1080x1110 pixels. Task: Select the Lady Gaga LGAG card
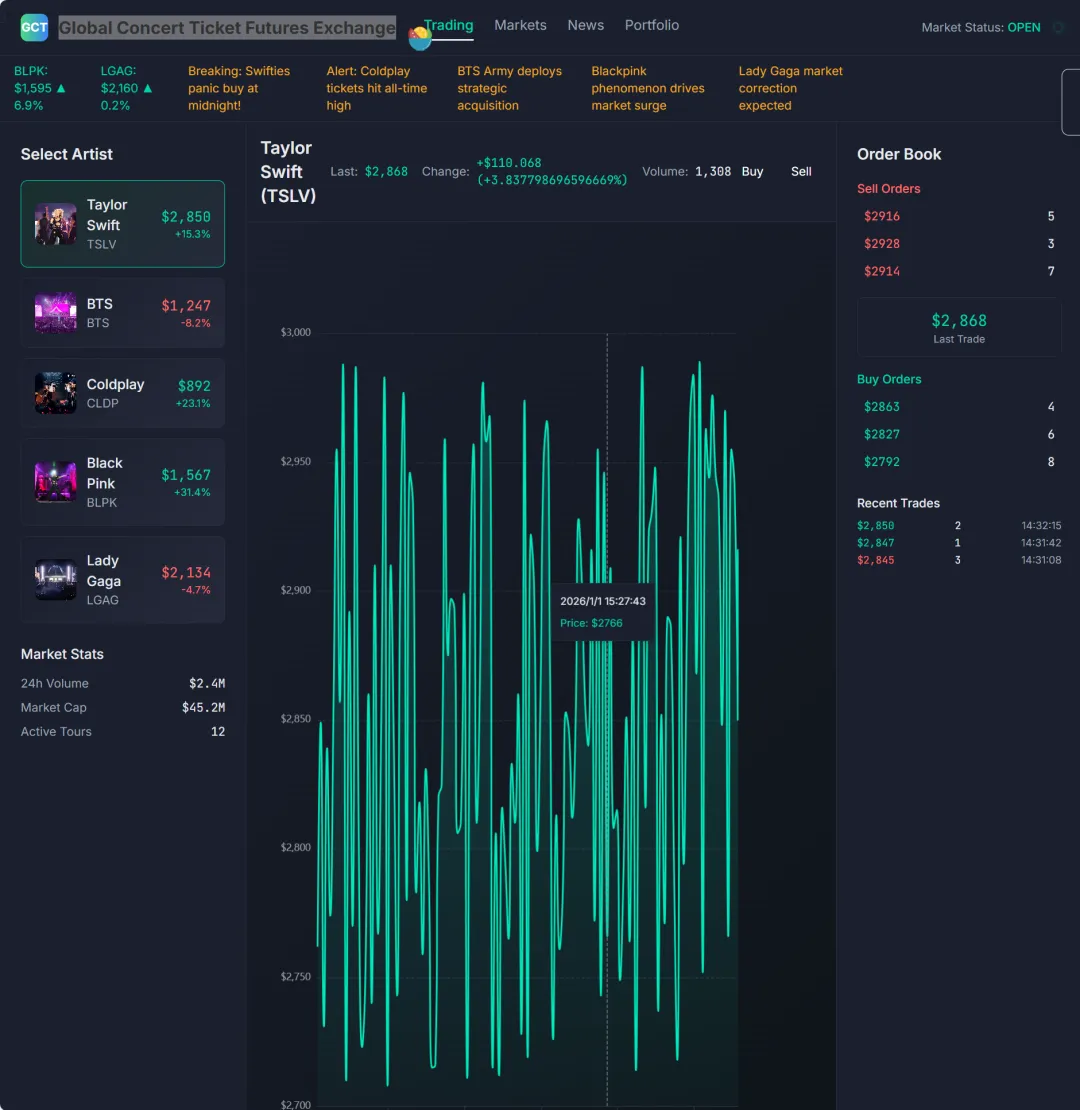(x=122, y=580)
